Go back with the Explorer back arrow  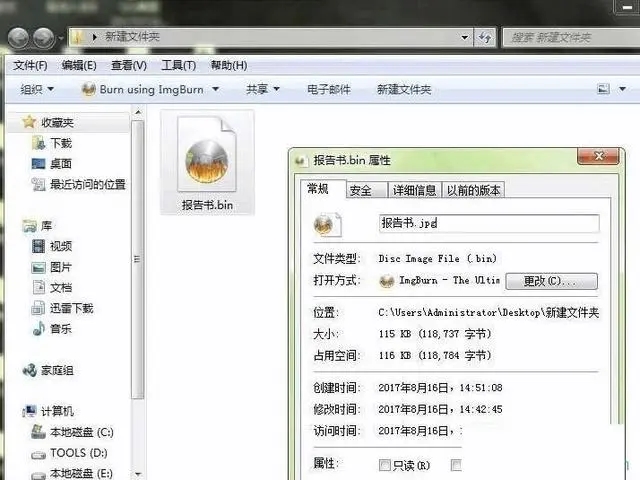pyautogui.click(x=18, y=38)
